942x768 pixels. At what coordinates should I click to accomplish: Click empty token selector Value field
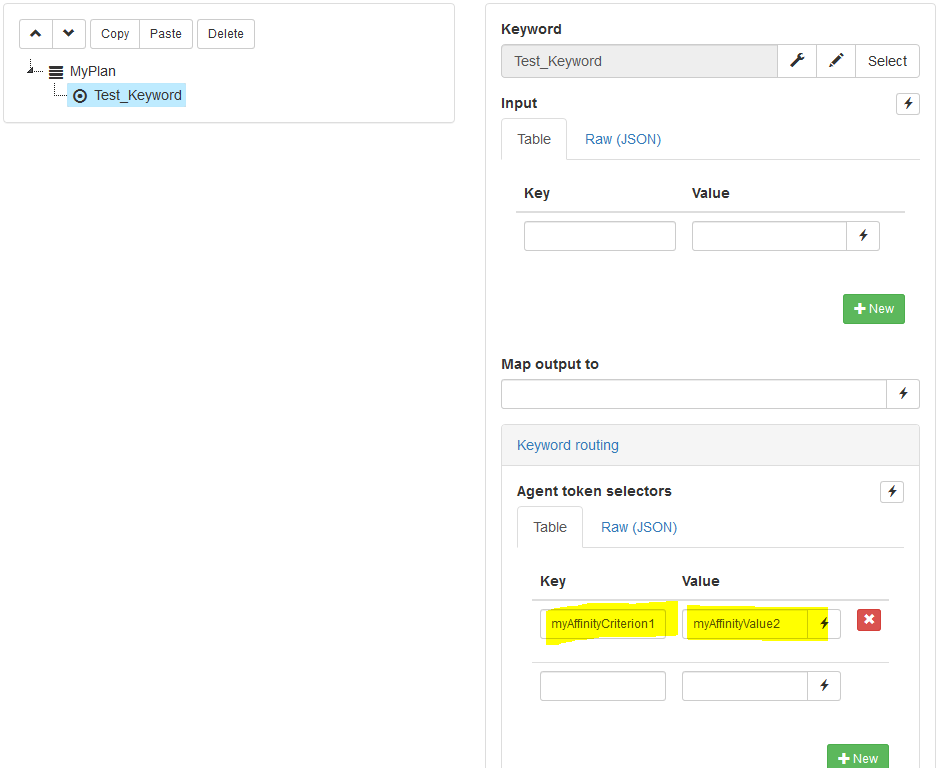tap(745, 686)
